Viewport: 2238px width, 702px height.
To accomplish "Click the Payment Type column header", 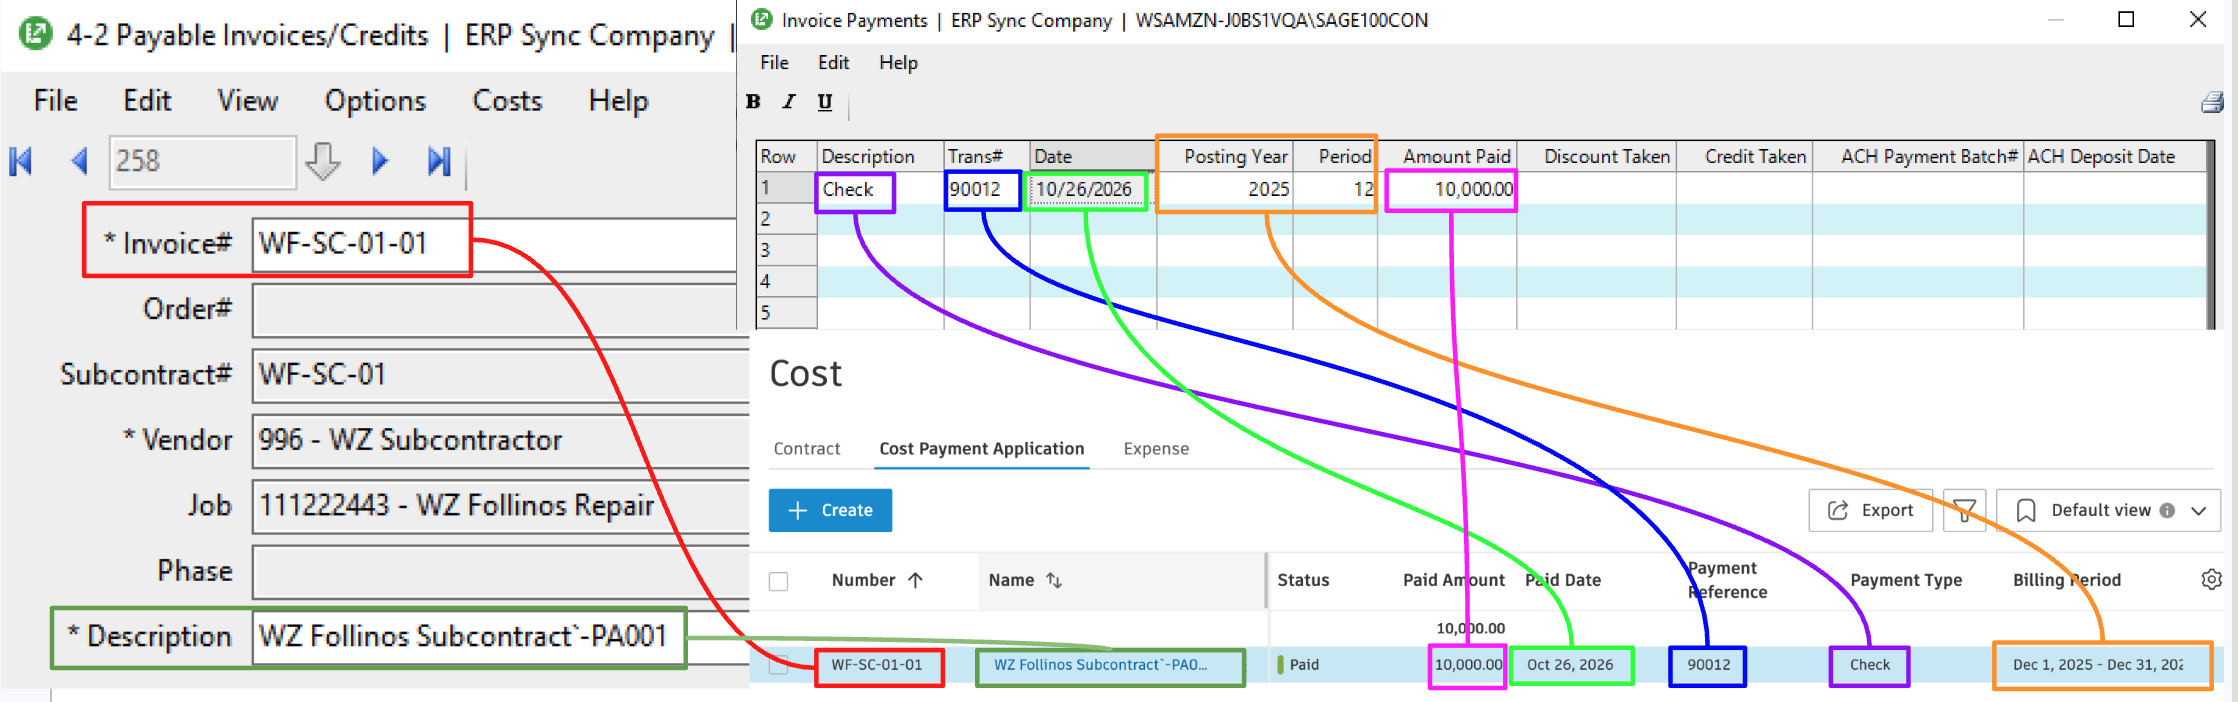I will 1906,580.
